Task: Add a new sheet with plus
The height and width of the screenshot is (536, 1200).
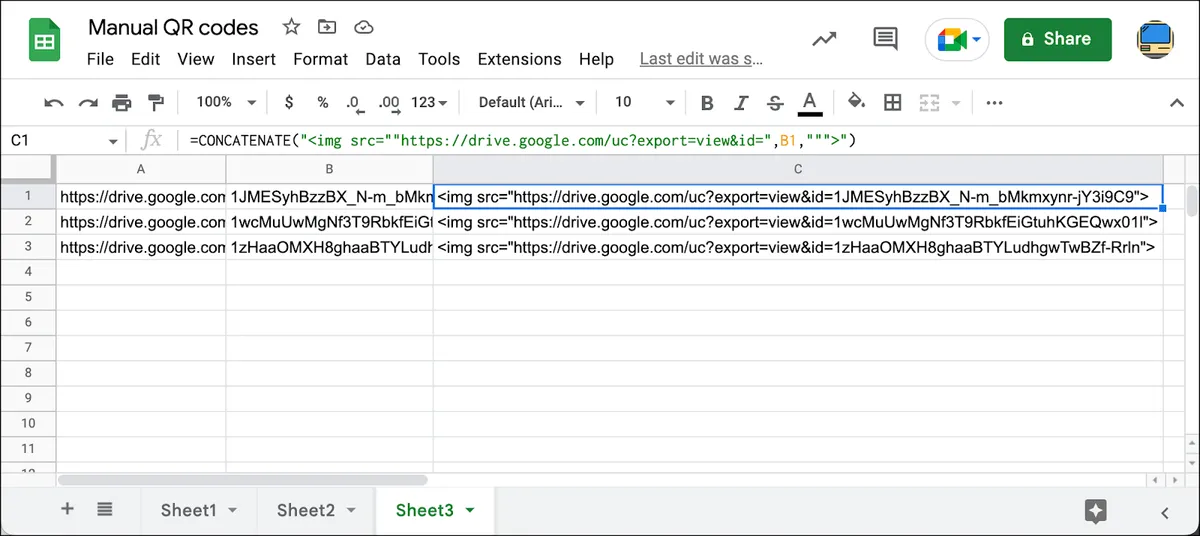Action: click(68, 509)
